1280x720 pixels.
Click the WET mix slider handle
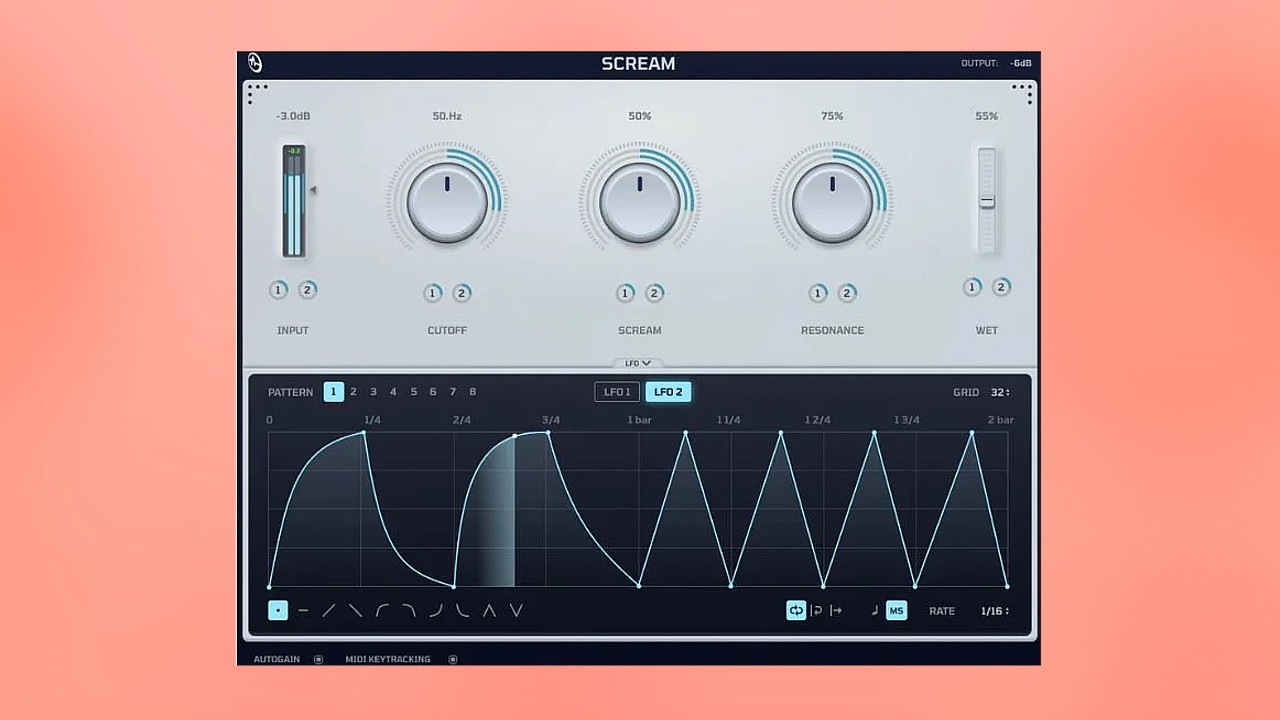987,201
